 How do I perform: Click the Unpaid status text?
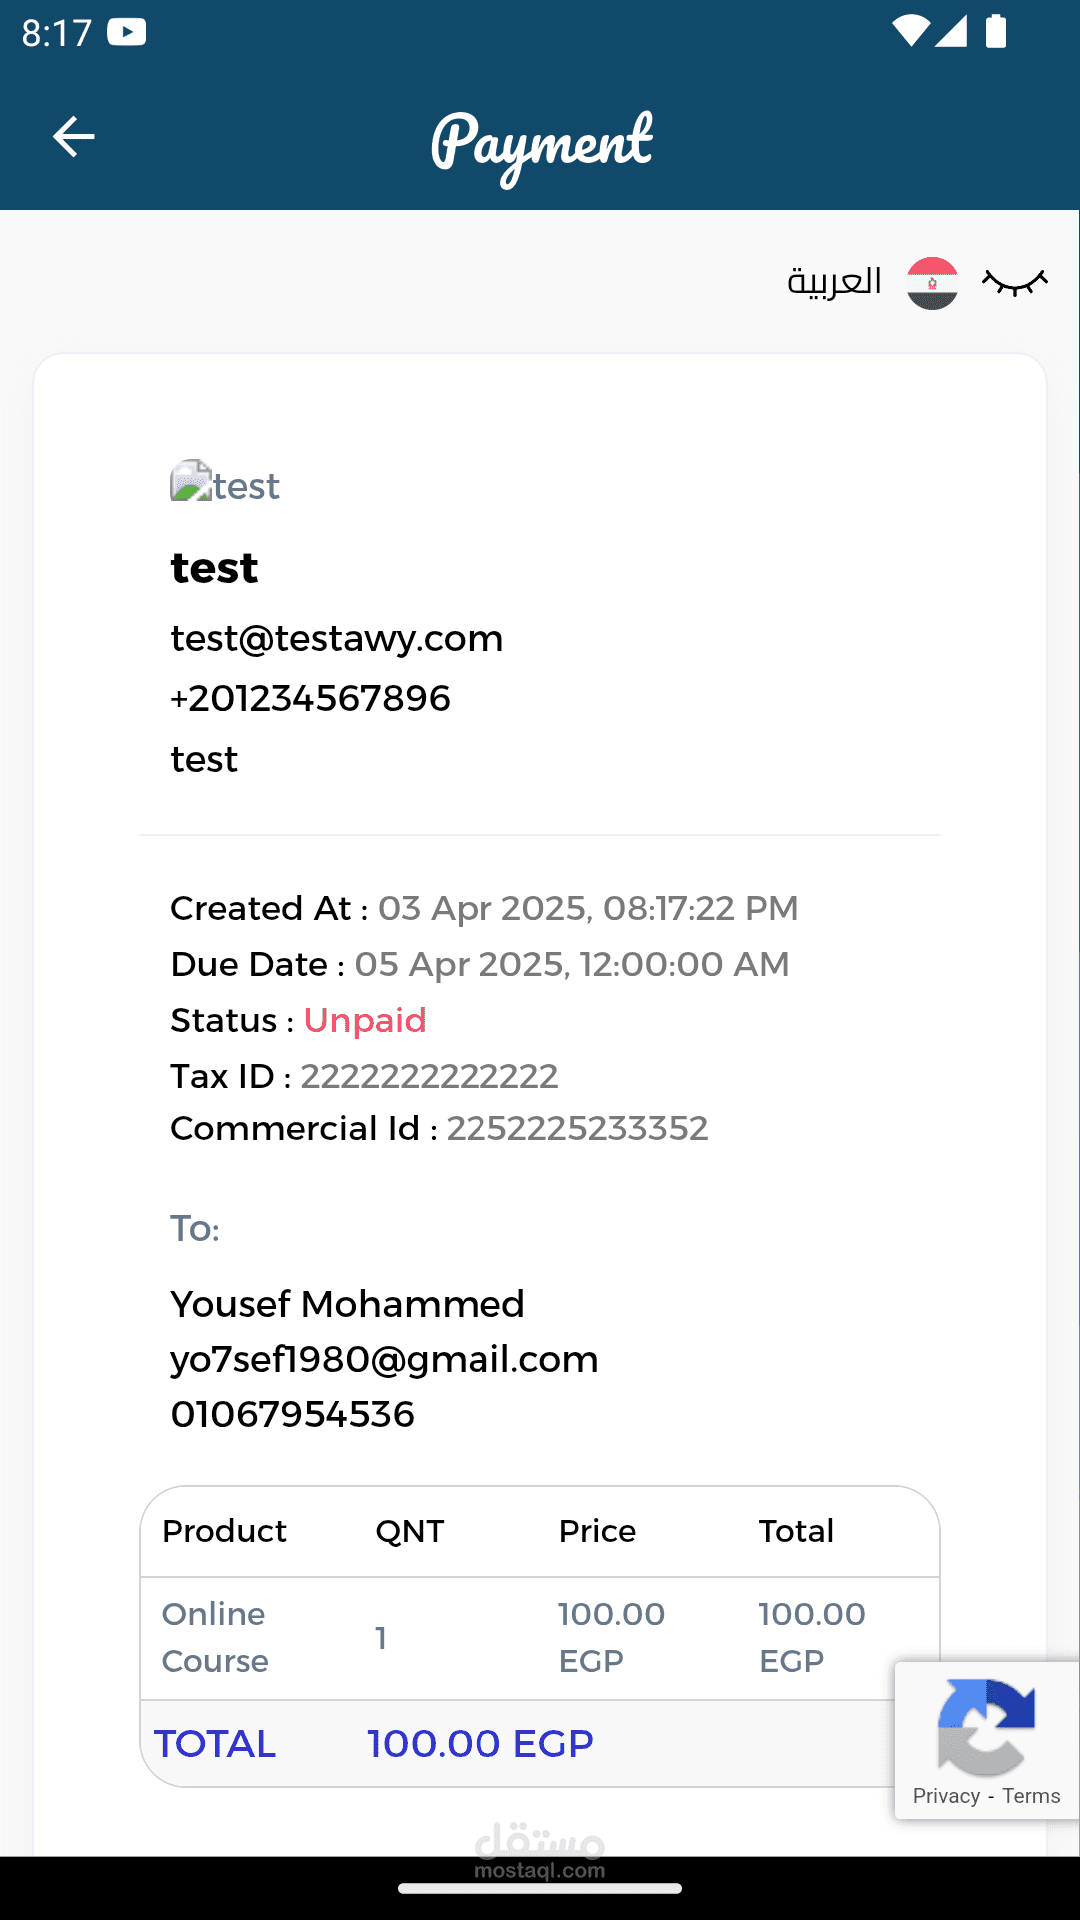[365, 1021]
